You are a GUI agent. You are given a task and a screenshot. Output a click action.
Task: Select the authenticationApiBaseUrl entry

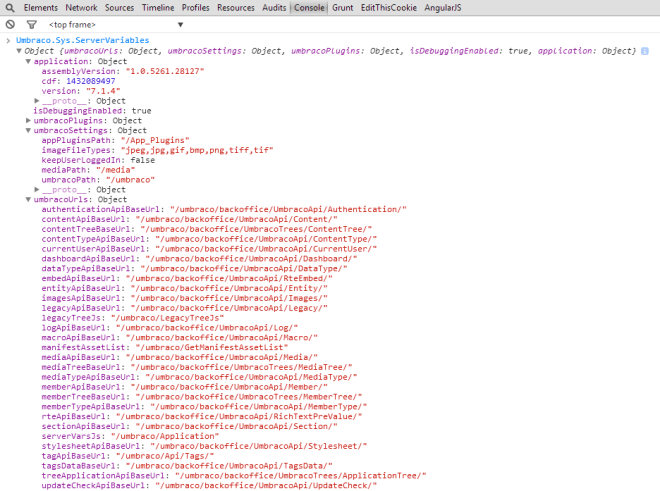point(224,209)
